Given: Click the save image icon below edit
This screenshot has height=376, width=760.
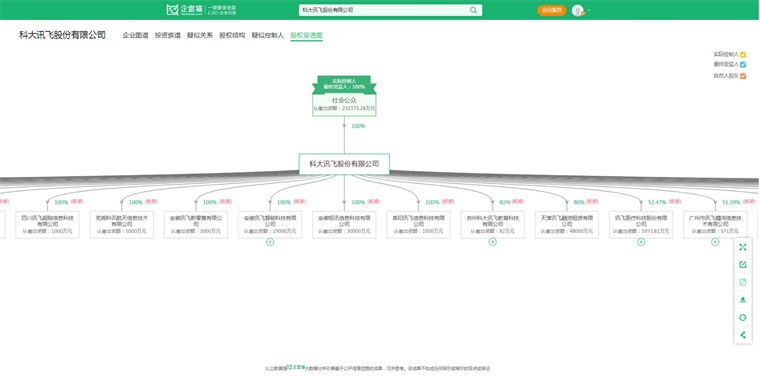Looking at the screenshot, I should click(x=743, y=282).
